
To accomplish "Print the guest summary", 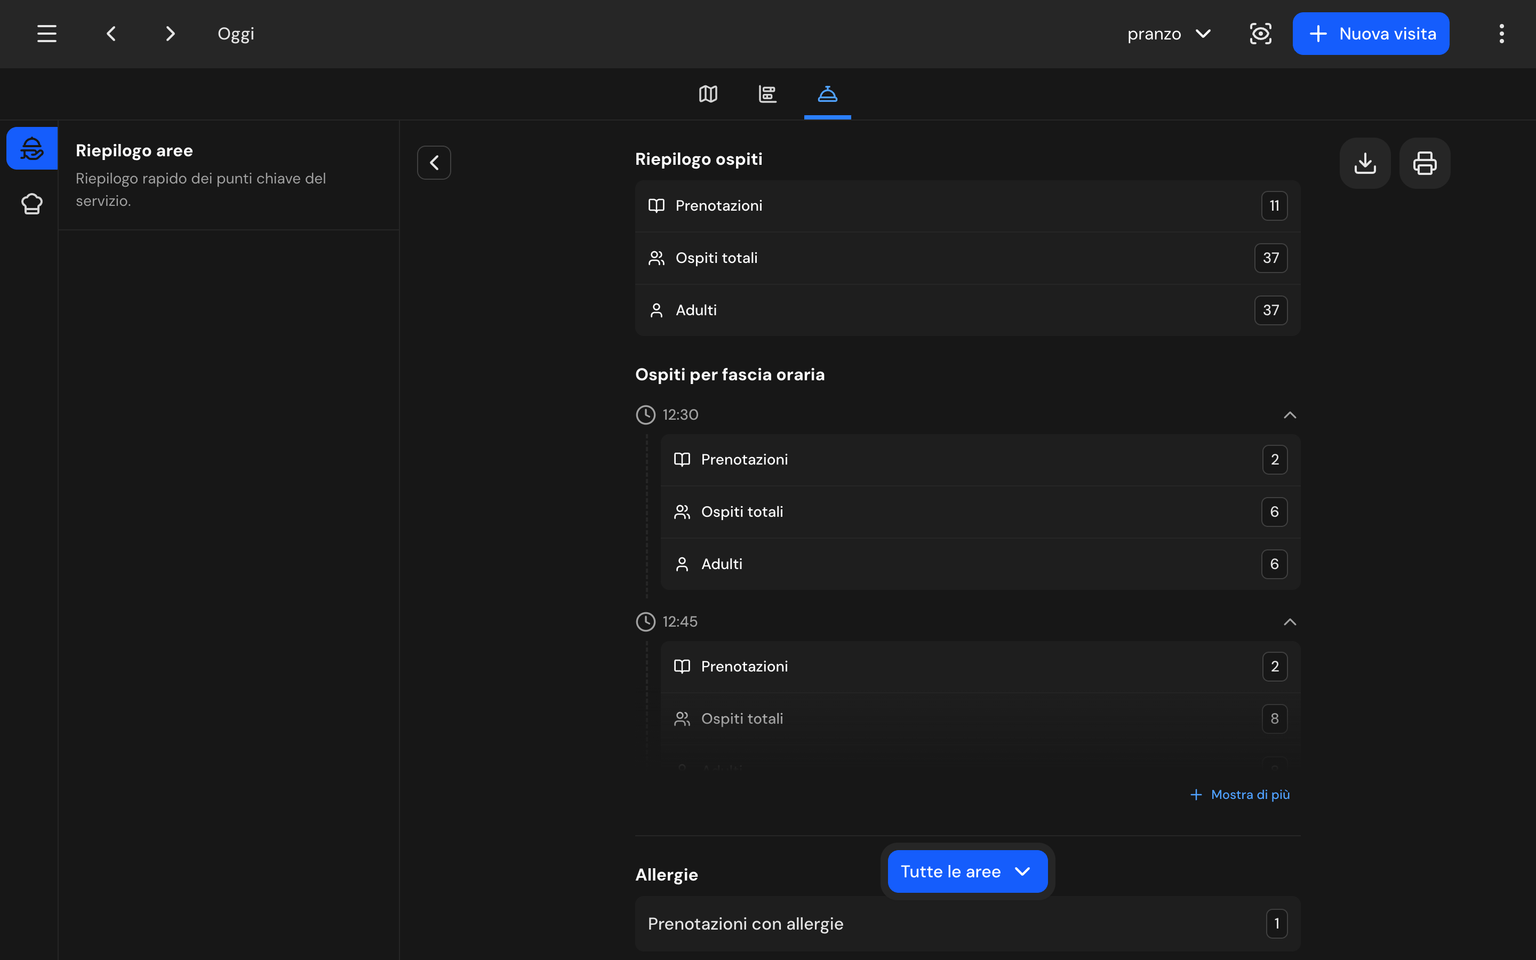I will (1425, 163).
